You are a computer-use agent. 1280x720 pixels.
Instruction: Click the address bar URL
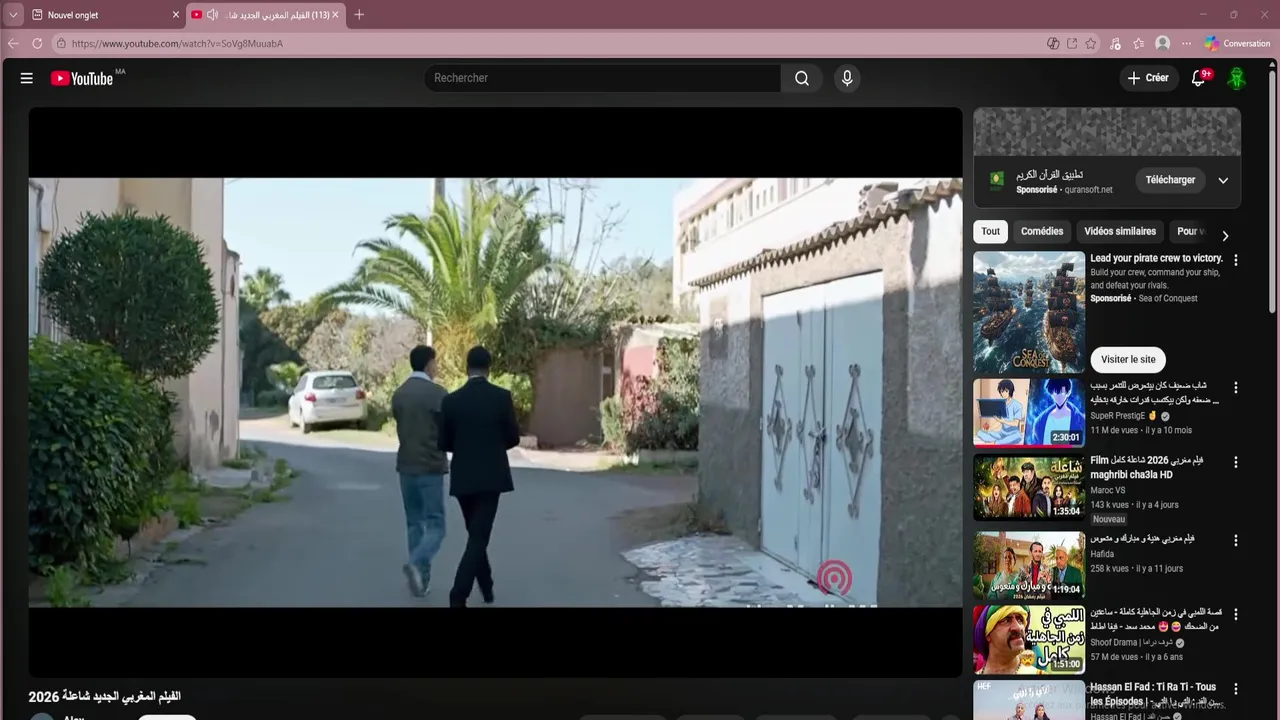click(x=177, y=44)
